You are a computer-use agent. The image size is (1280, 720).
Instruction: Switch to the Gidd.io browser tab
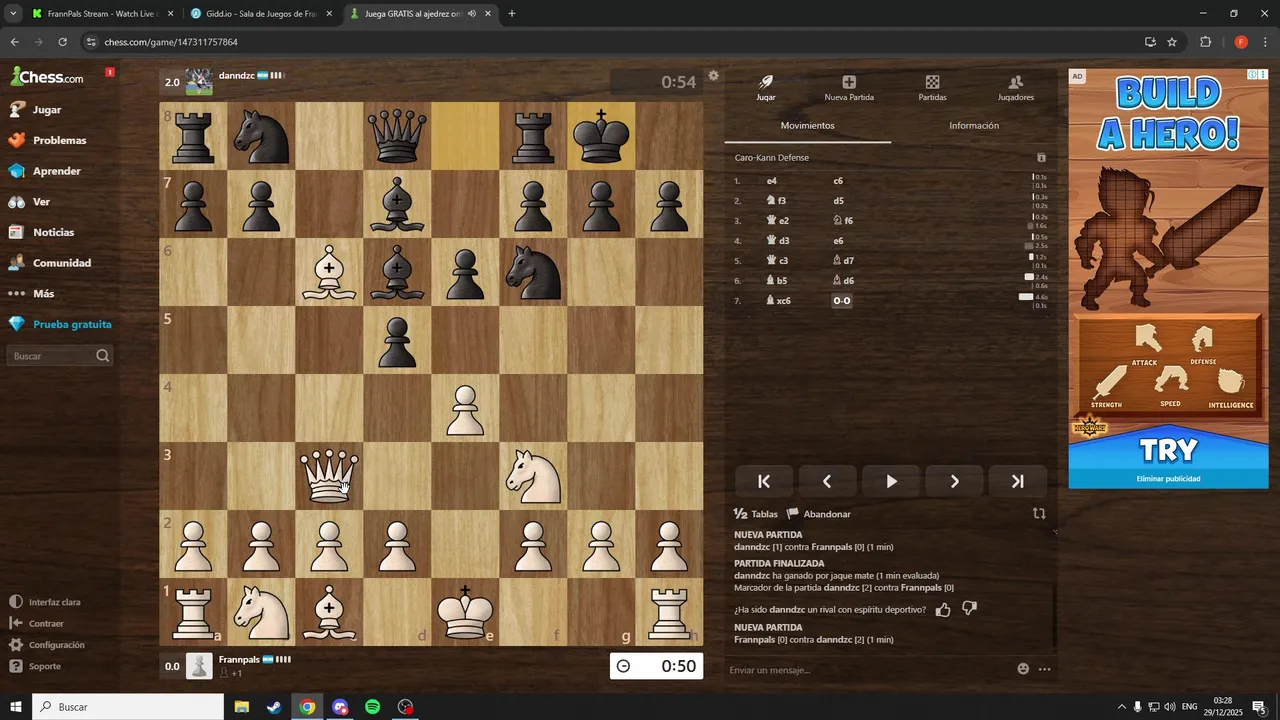[260, 14]
